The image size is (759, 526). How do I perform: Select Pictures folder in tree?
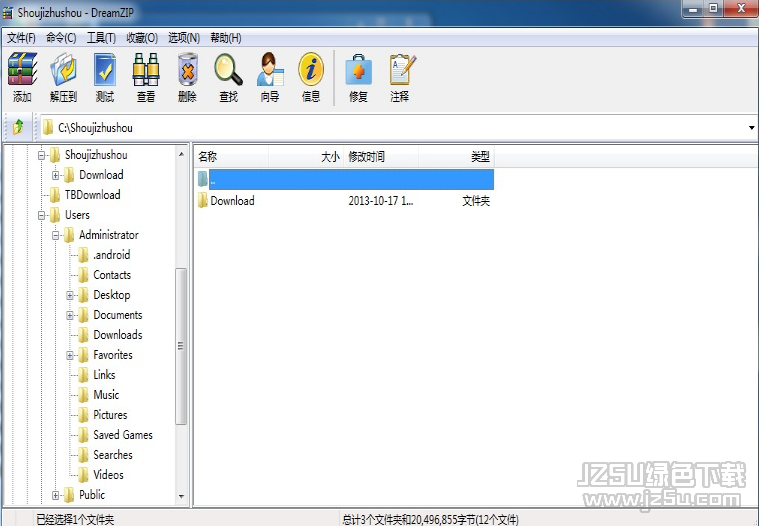tap(110, 415)
